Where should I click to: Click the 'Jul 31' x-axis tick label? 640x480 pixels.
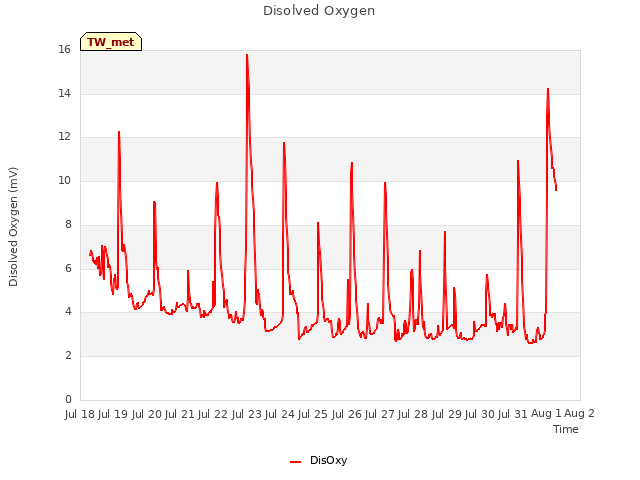click(513, 414)
